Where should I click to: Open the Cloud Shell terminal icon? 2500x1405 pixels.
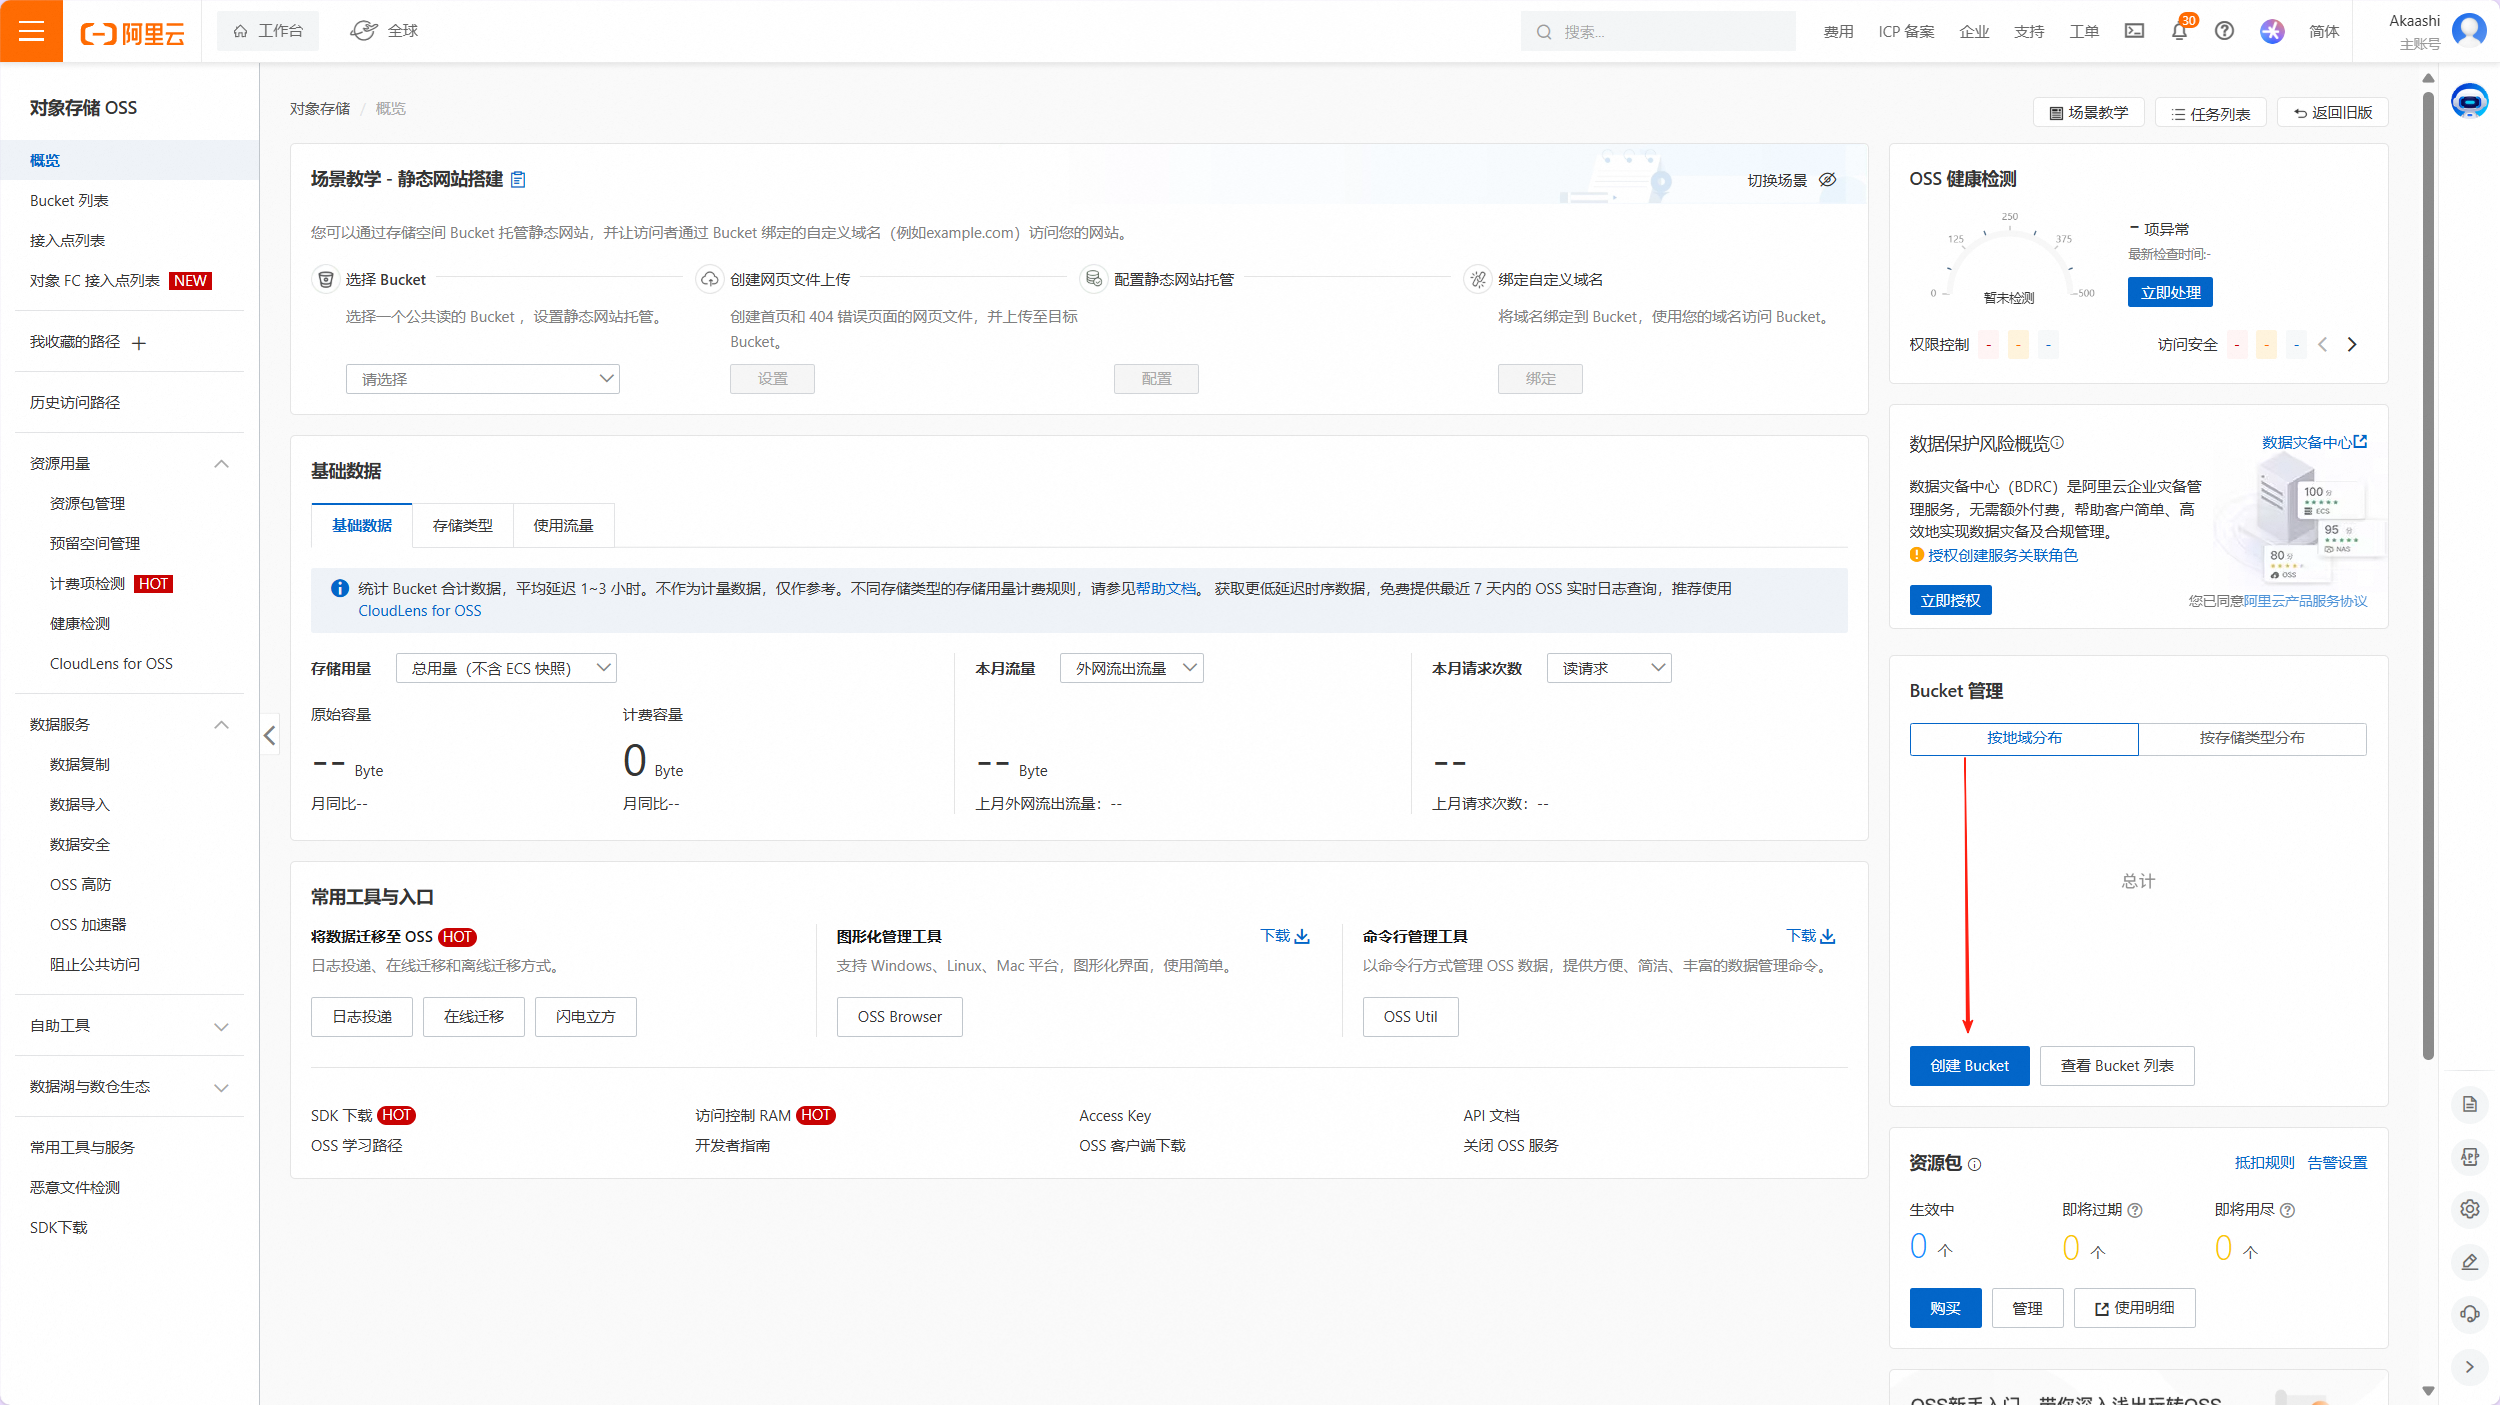pos(2134,32)
